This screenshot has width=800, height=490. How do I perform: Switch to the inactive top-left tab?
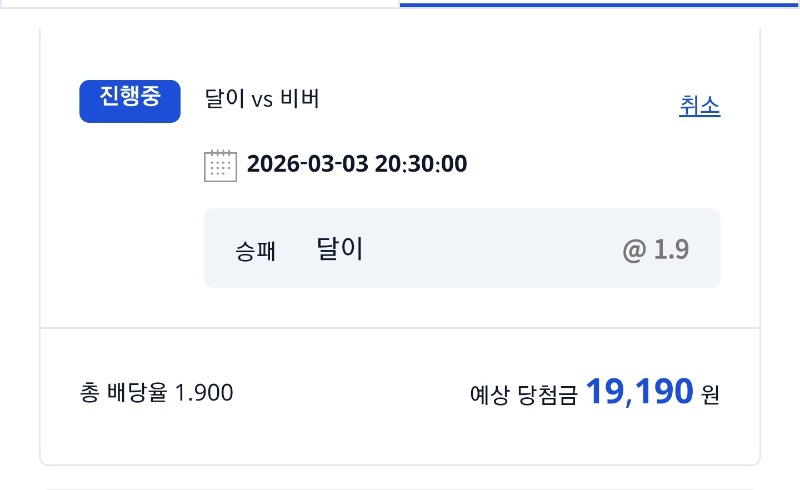(x=200, y=4)
